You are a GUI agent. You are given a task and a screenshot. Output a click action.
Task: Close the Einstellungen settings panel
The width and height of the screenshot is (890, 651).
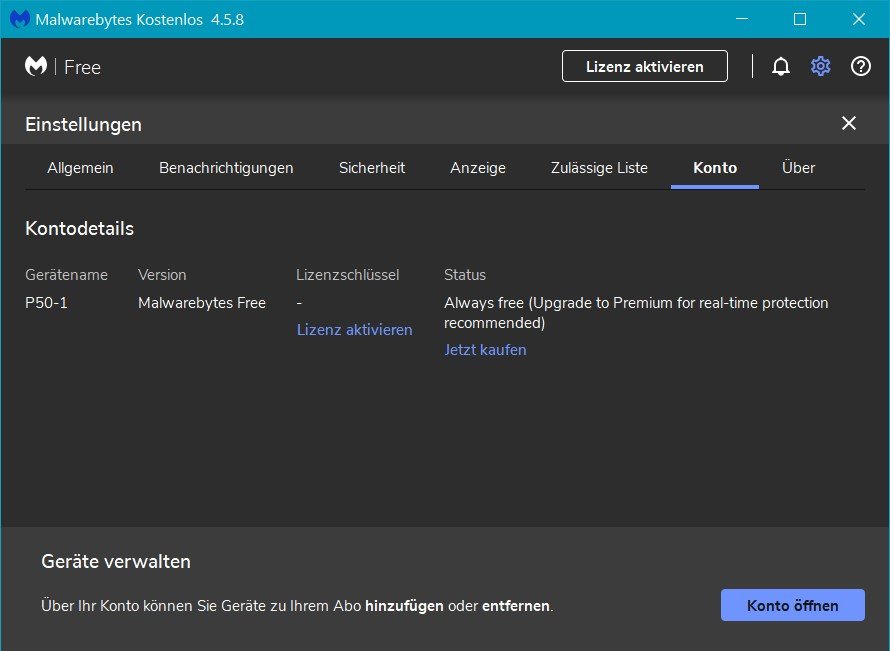[849, 123]
